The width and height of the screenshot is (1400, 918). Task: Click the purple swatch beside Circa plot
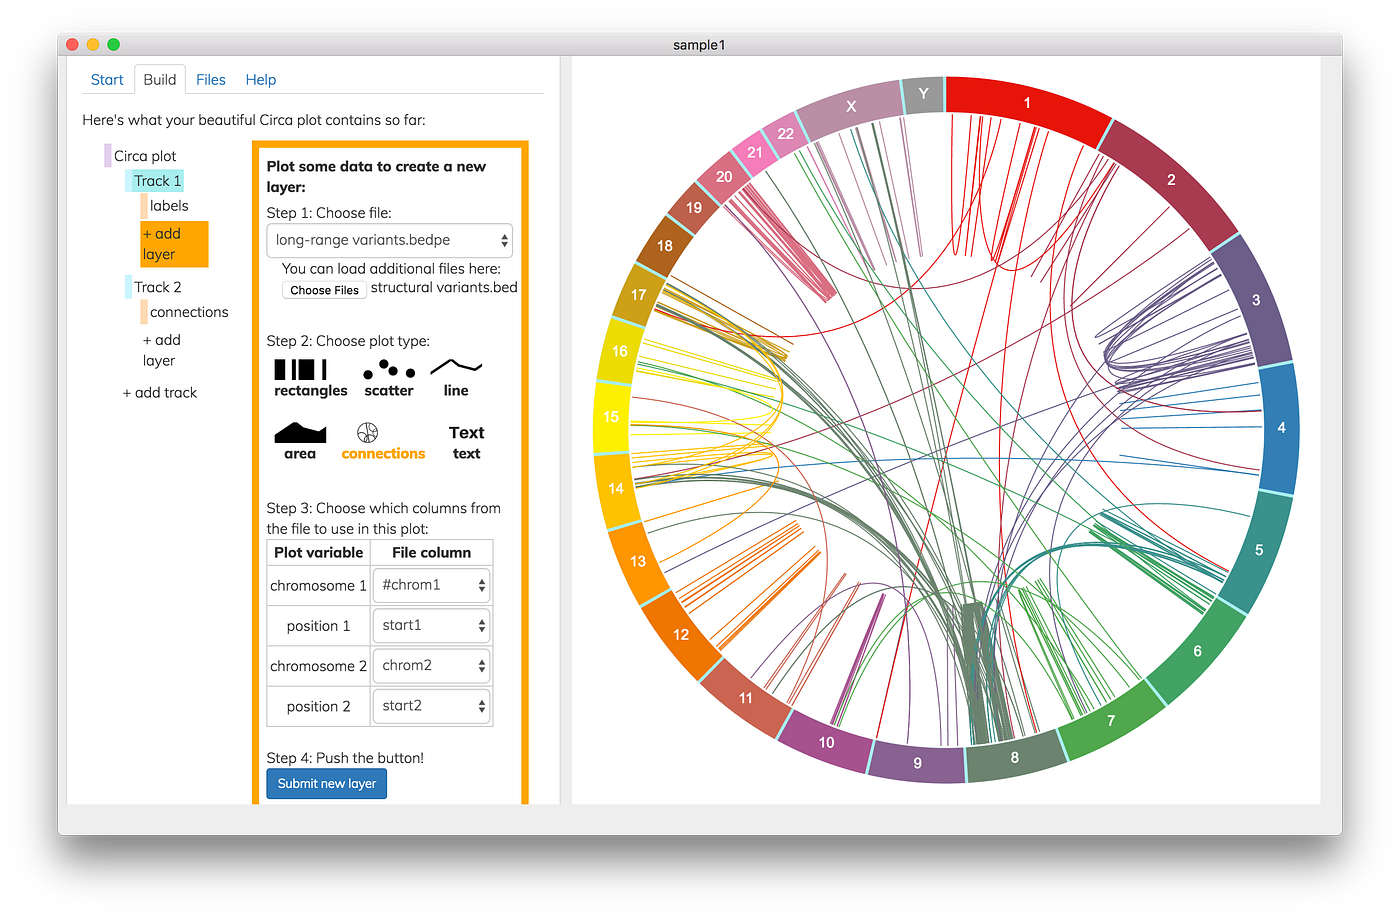pyautogui.click(x=108, y=155)
